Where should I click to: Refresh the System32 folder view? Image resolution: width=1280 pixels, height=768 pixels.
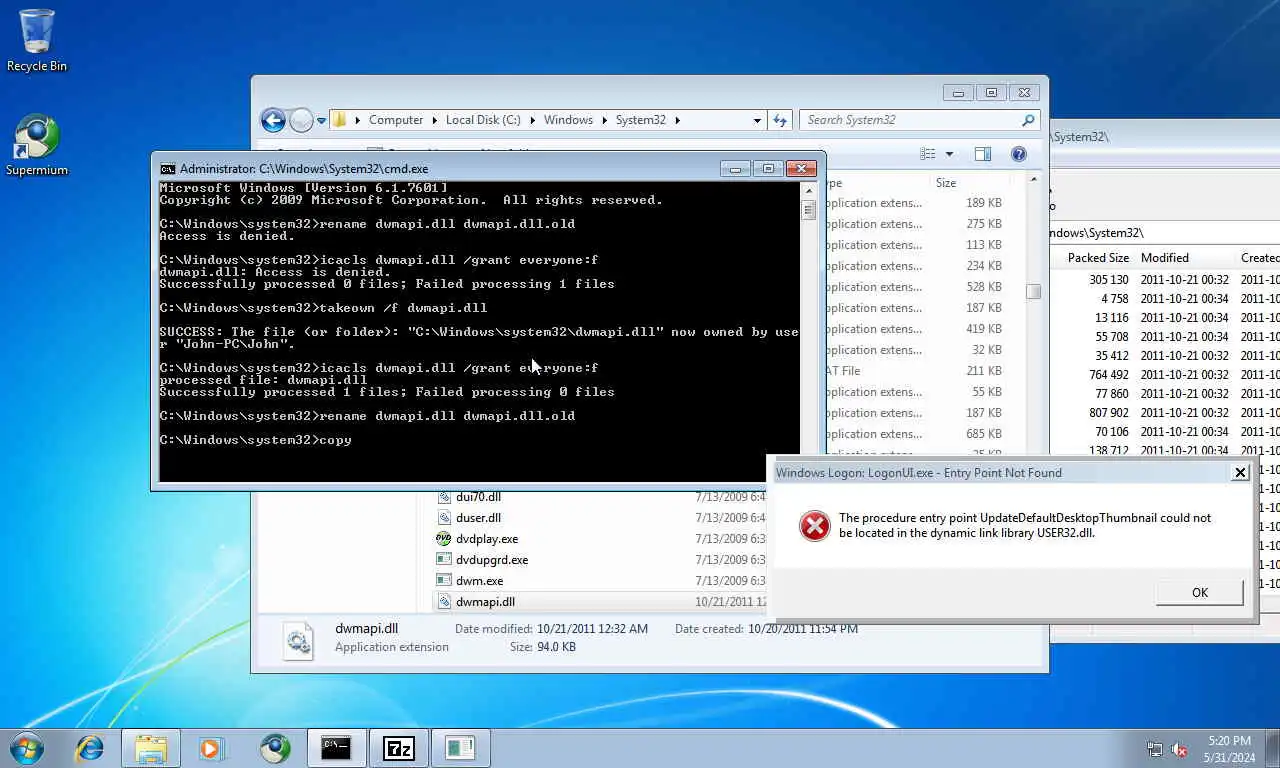point(781,120)
